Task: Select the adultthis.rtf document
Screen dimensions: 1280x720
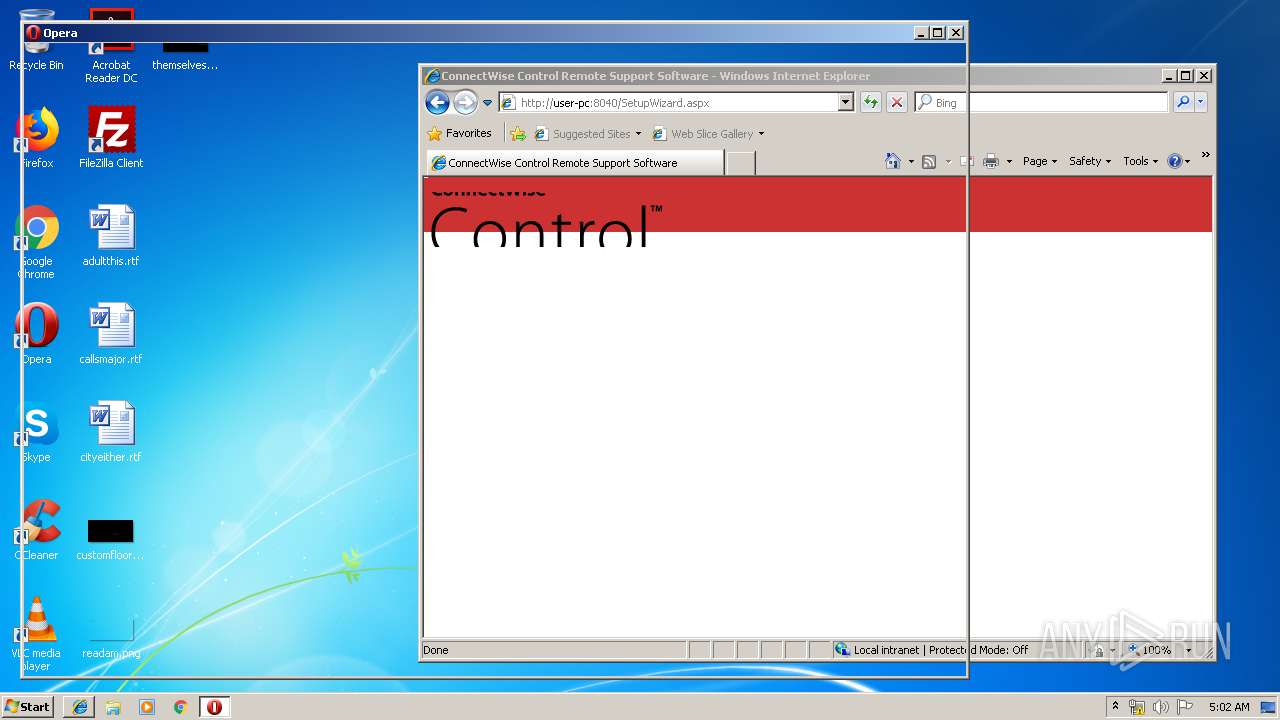Action: point(111,236)
